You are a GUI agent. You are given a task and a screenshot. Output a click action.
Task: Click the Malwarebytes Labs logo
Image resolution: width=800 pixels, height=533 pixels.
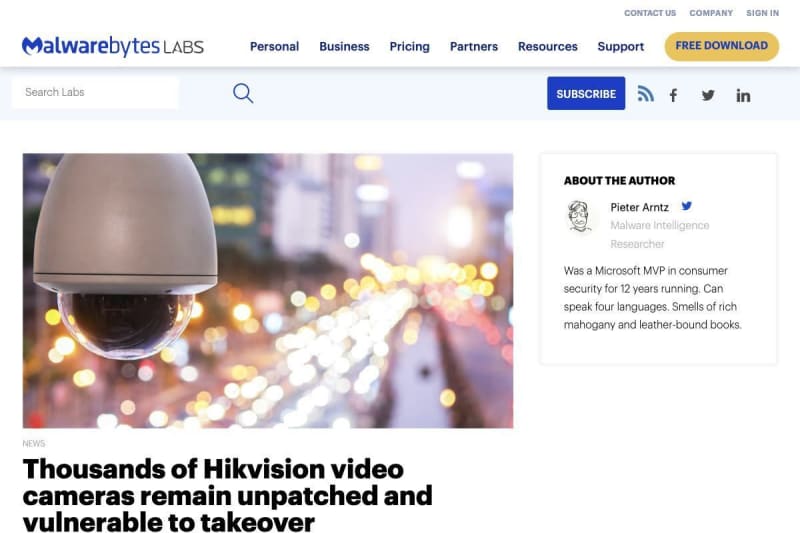point(113,46)
